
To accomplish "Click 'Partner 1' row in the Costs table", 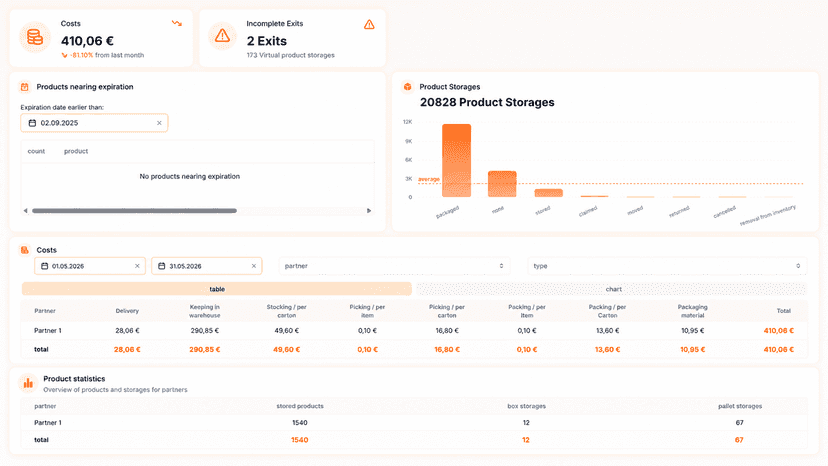I will [x=414, y=331].
